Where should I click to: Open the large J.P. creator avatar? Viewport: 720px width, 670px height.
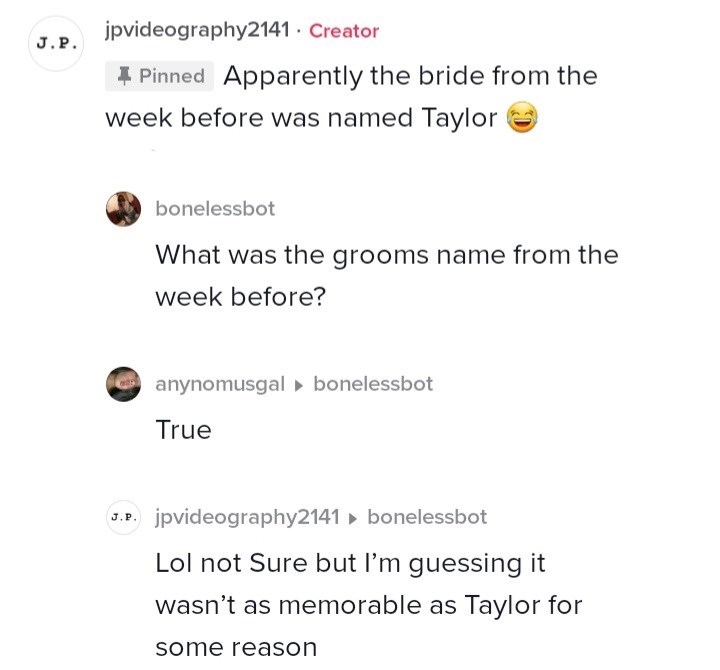pyautogui.click(x=55, y=44)
